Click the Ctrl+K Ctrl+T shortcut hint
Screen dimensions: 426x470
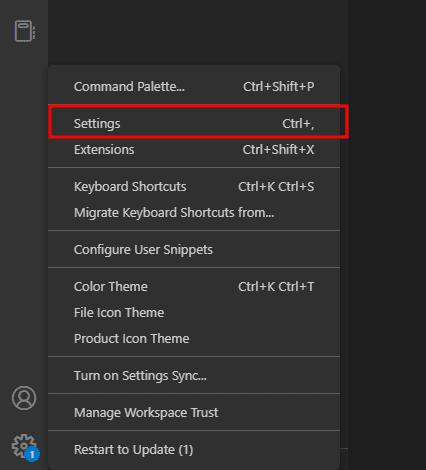coord(276,287)
